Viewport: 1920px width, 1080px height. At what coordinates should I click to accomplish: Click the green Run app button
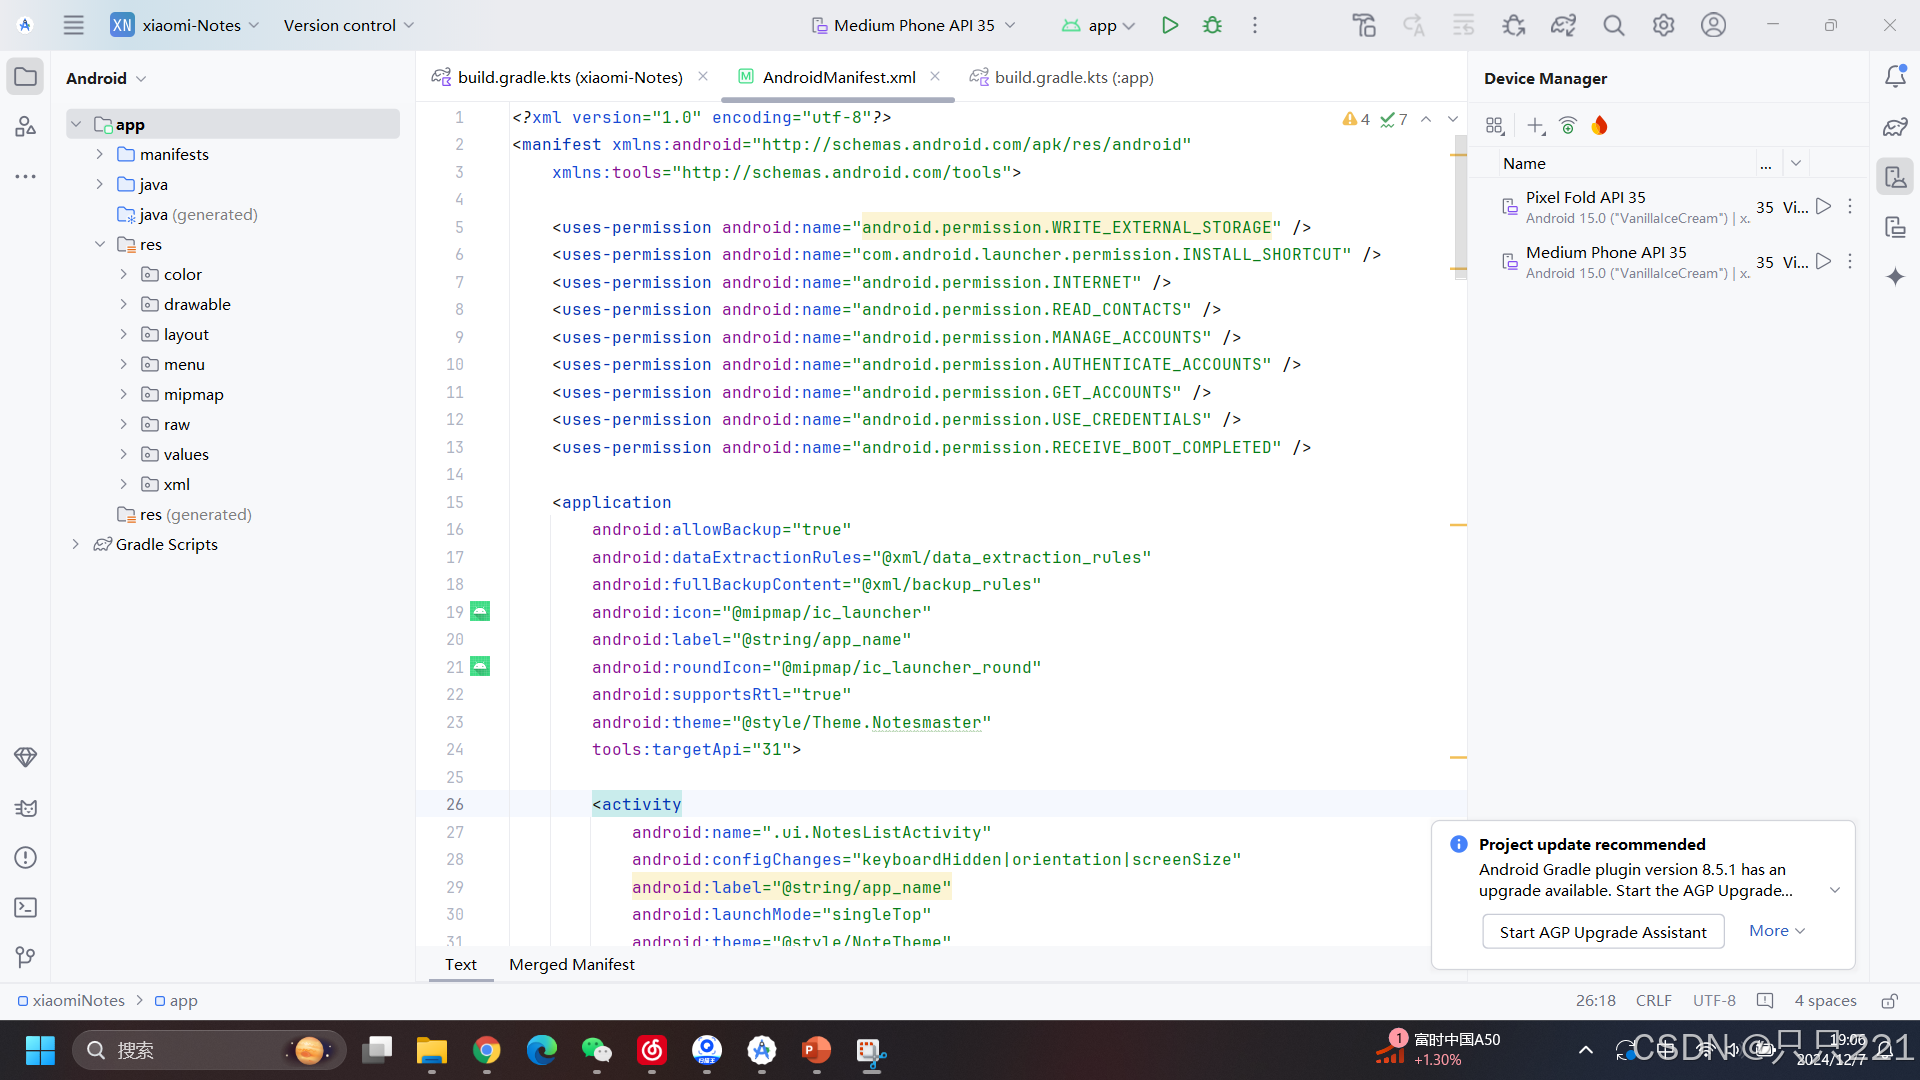(x=1169, y=26)
